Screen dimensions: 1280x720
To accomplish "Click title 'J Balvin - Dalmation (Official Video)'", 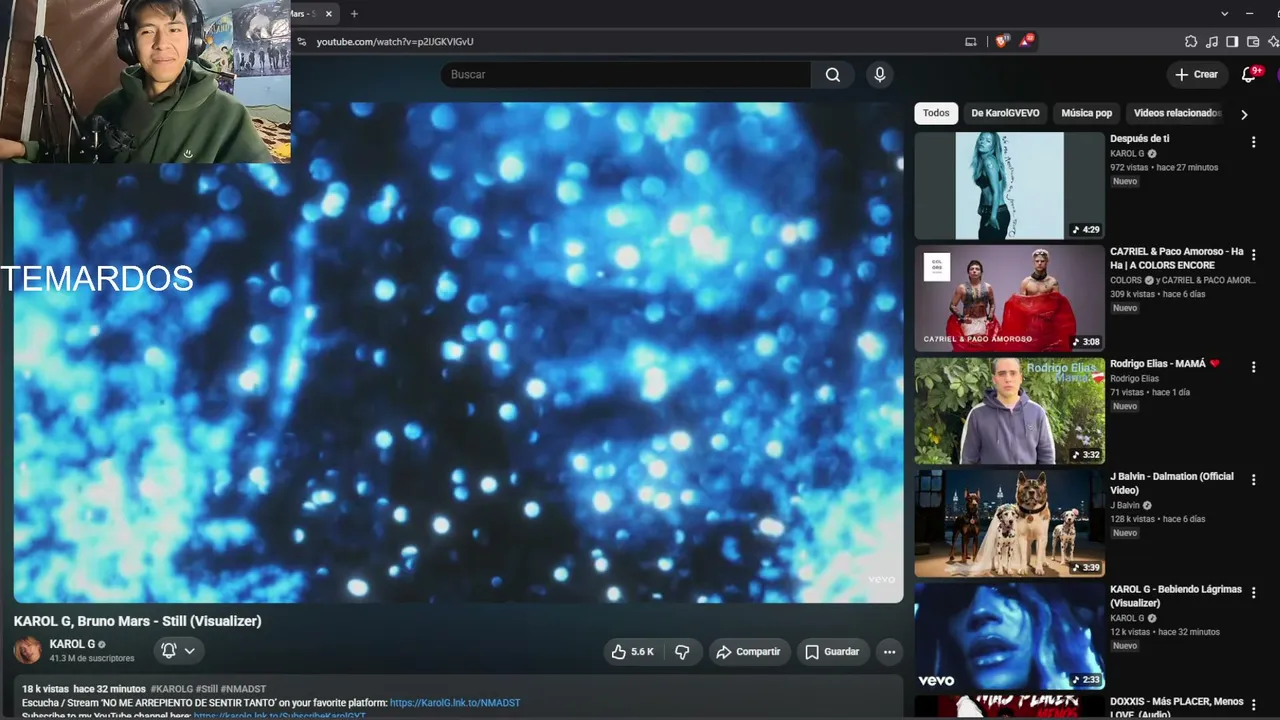I will (1171, 483).
